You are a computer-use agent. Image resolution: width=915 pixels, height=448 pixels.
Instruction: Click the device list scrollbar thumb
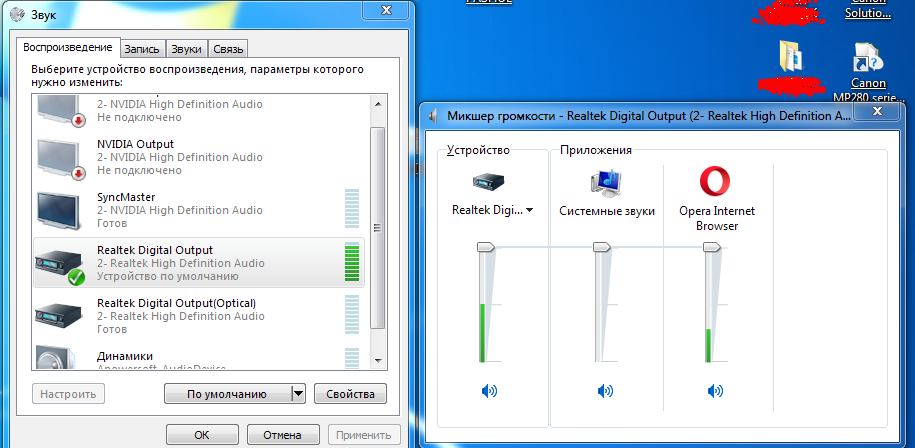tap(378, 228)
